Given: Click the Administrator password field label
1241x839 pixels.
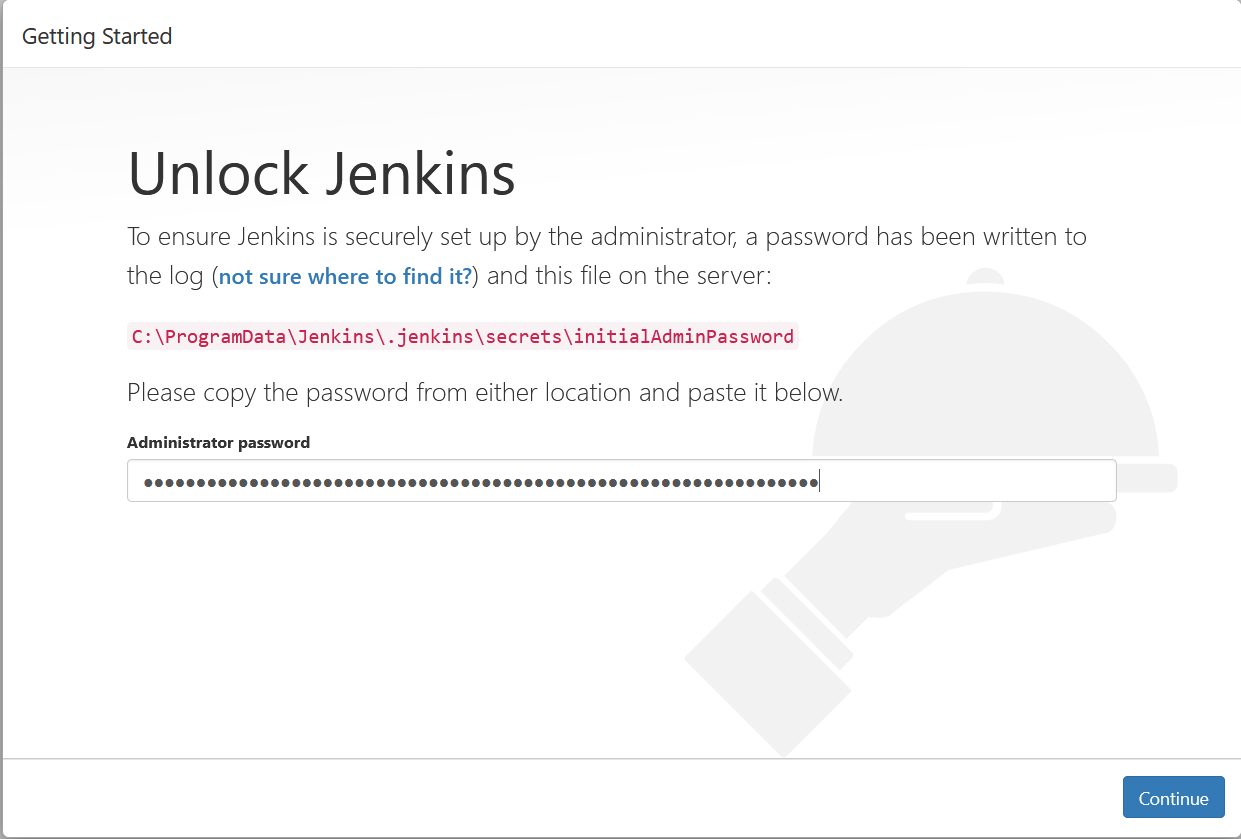Looking at the screenshot, I should [217, 442].
